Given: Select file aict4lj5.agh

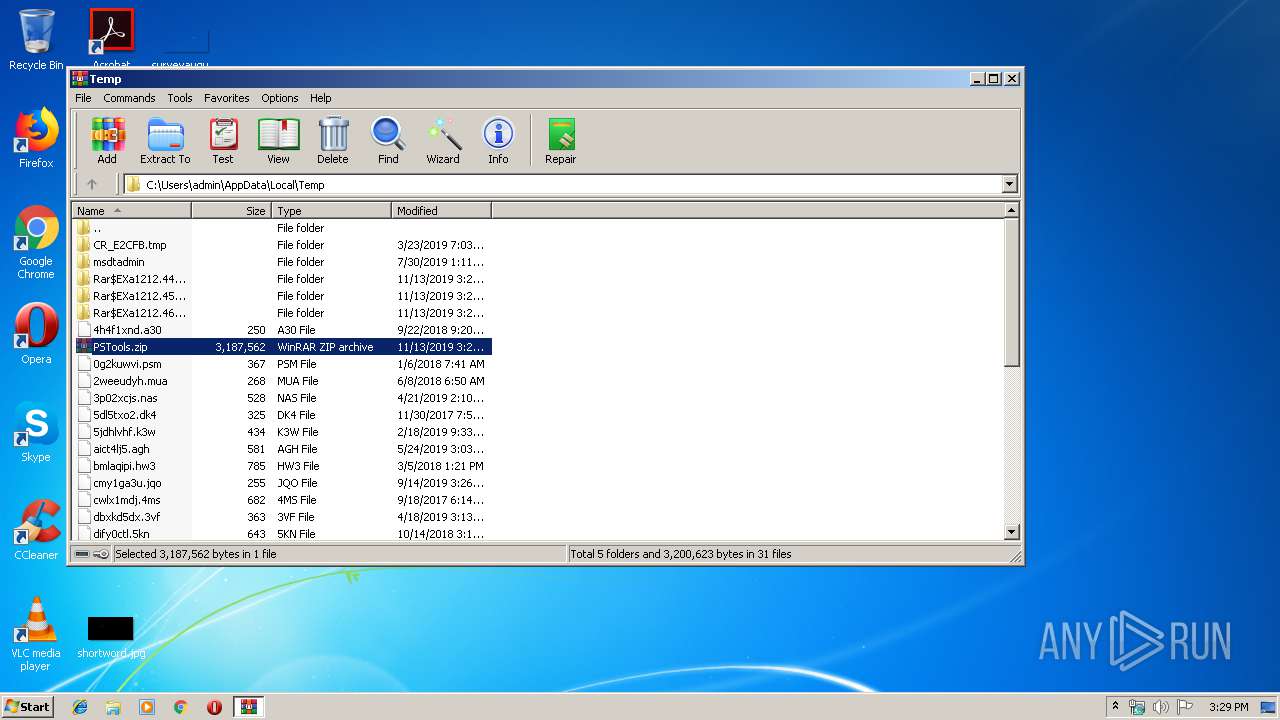Looking at the screenshot, I should coord(282,449).
